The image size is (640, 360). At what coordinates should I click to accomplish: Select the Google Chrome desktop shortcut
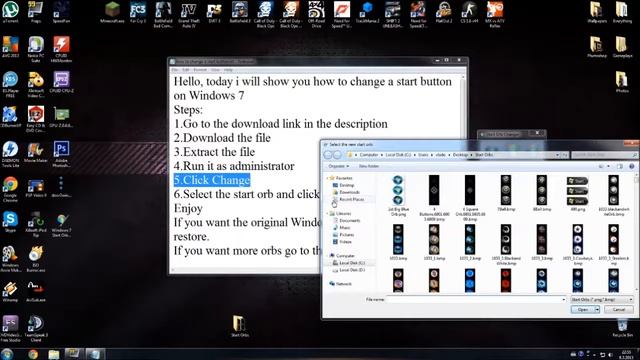[10, 189]
